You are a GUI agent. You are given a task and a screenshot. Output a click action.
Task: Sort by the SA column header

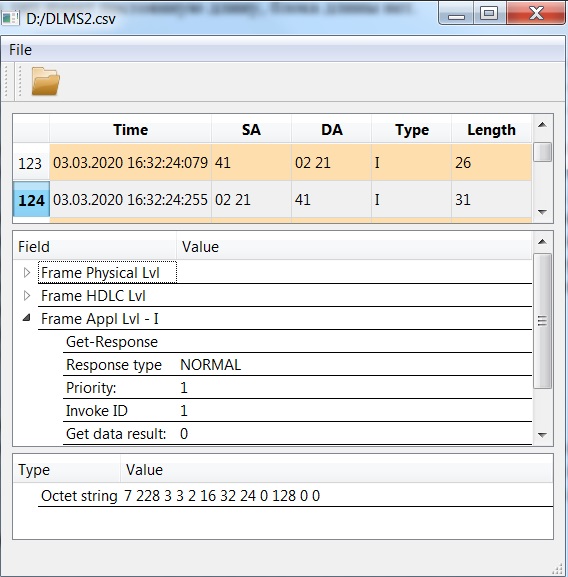pos(251,130)
